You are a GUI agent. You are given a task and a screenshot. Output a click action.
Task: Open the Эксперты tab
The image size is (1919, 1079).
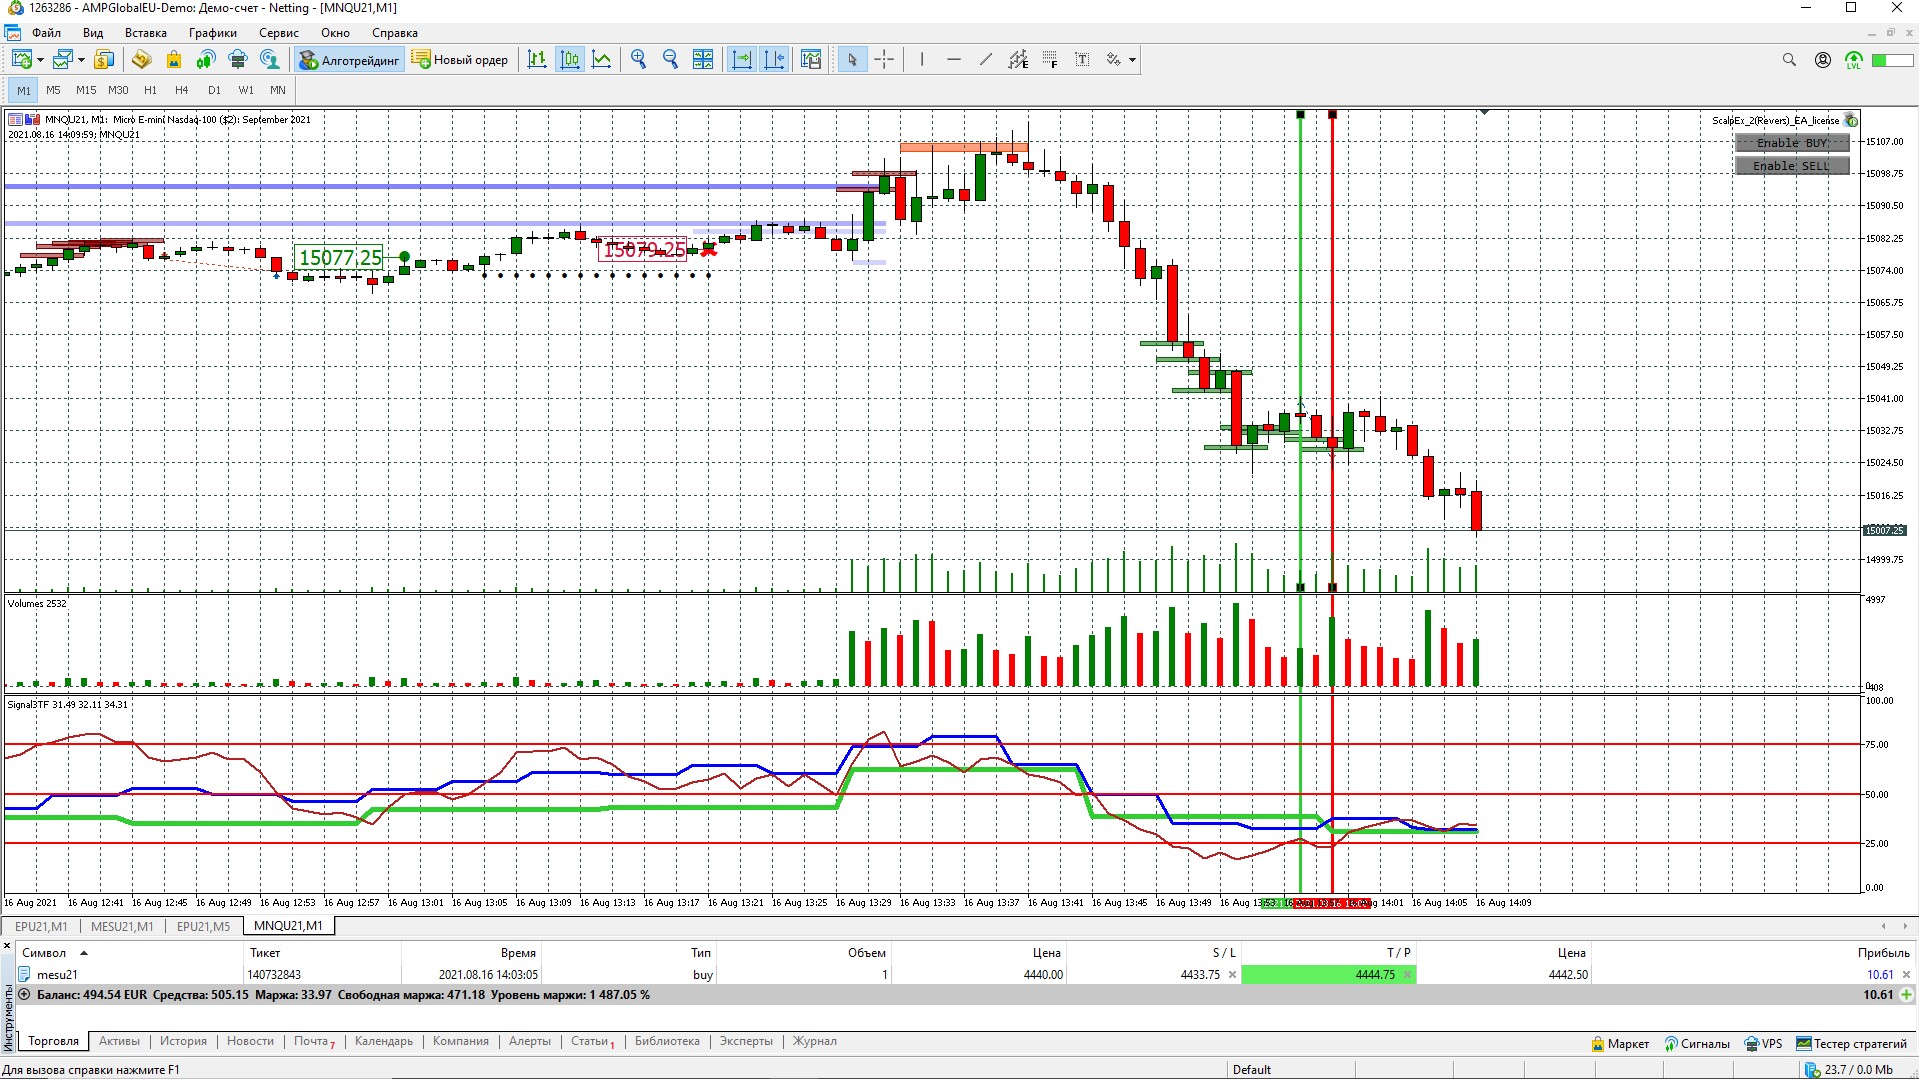tap(746, 1041)
